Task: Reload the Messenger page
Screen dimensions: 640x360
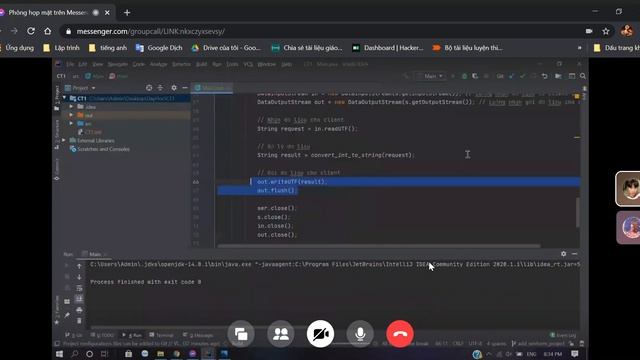Action: pos(31,31)
